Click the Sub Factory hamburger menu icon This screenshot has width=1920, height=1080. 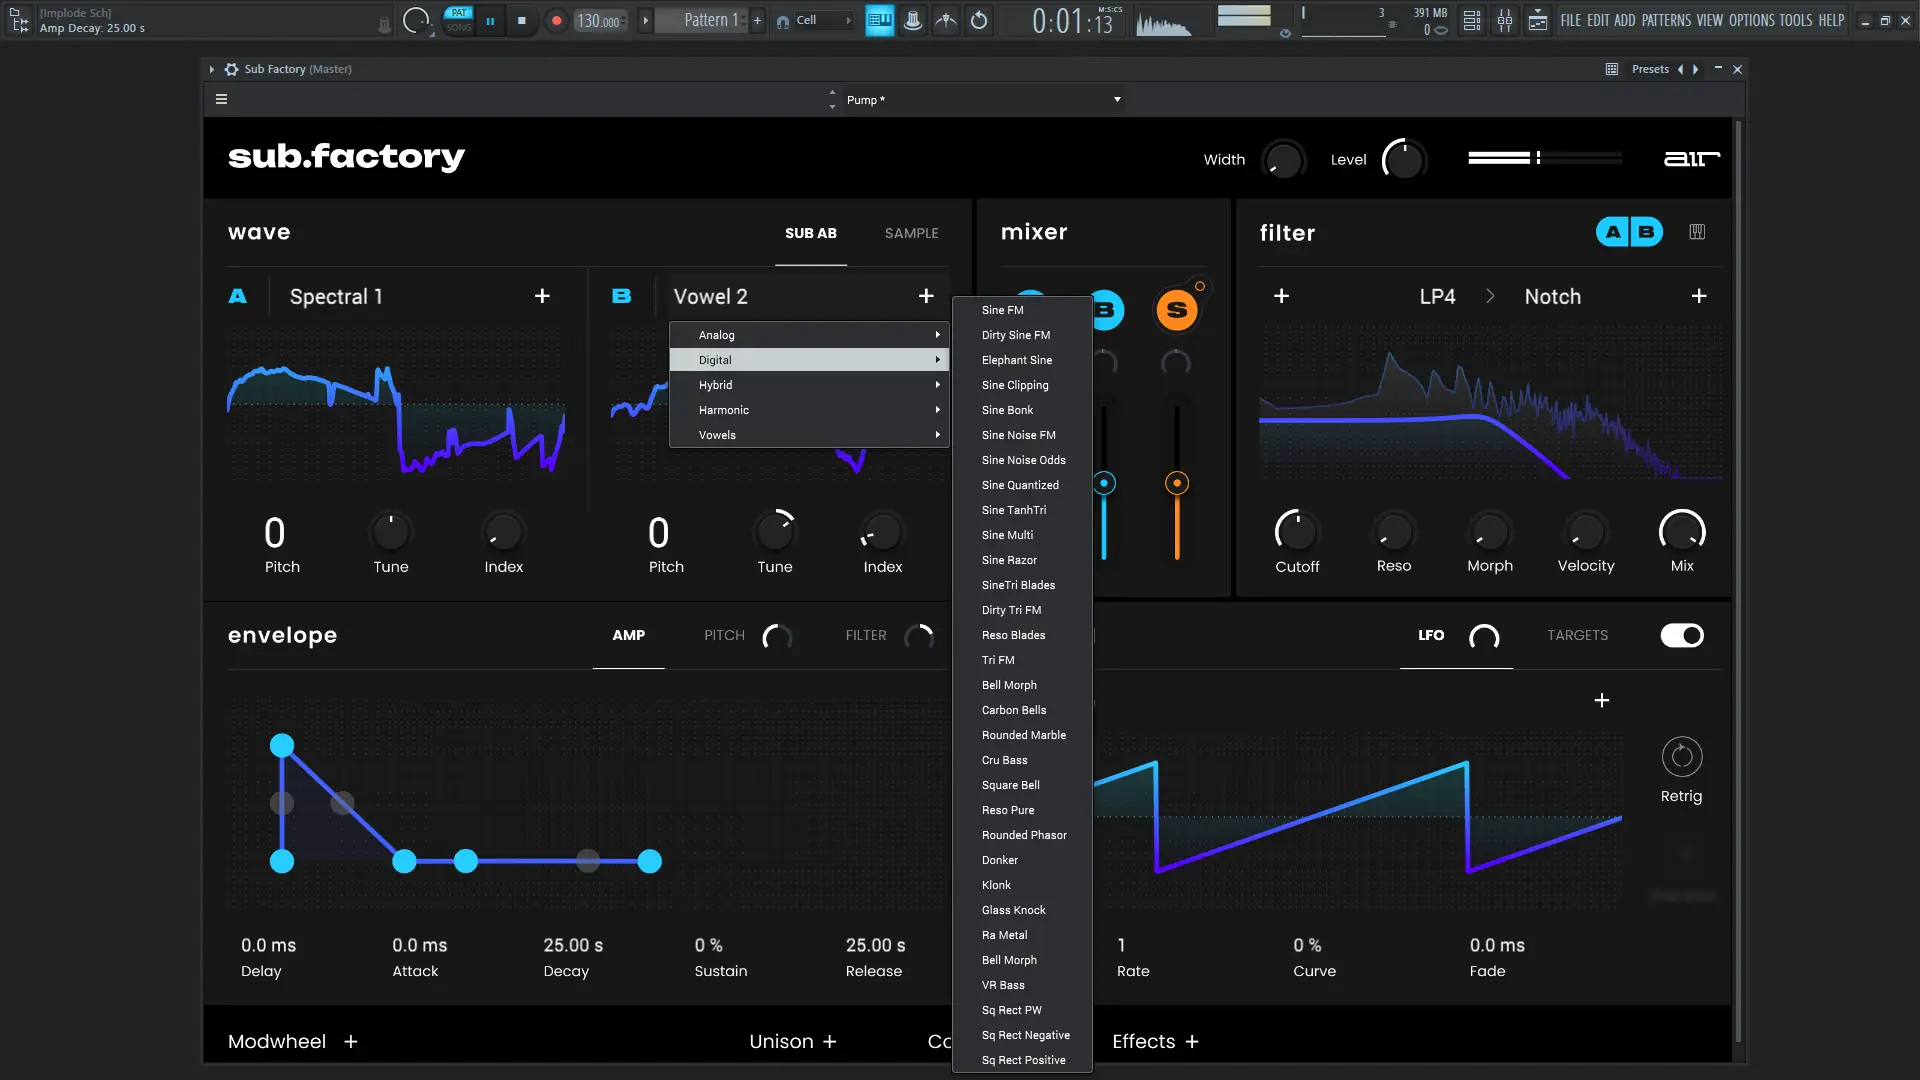(221, 99)
